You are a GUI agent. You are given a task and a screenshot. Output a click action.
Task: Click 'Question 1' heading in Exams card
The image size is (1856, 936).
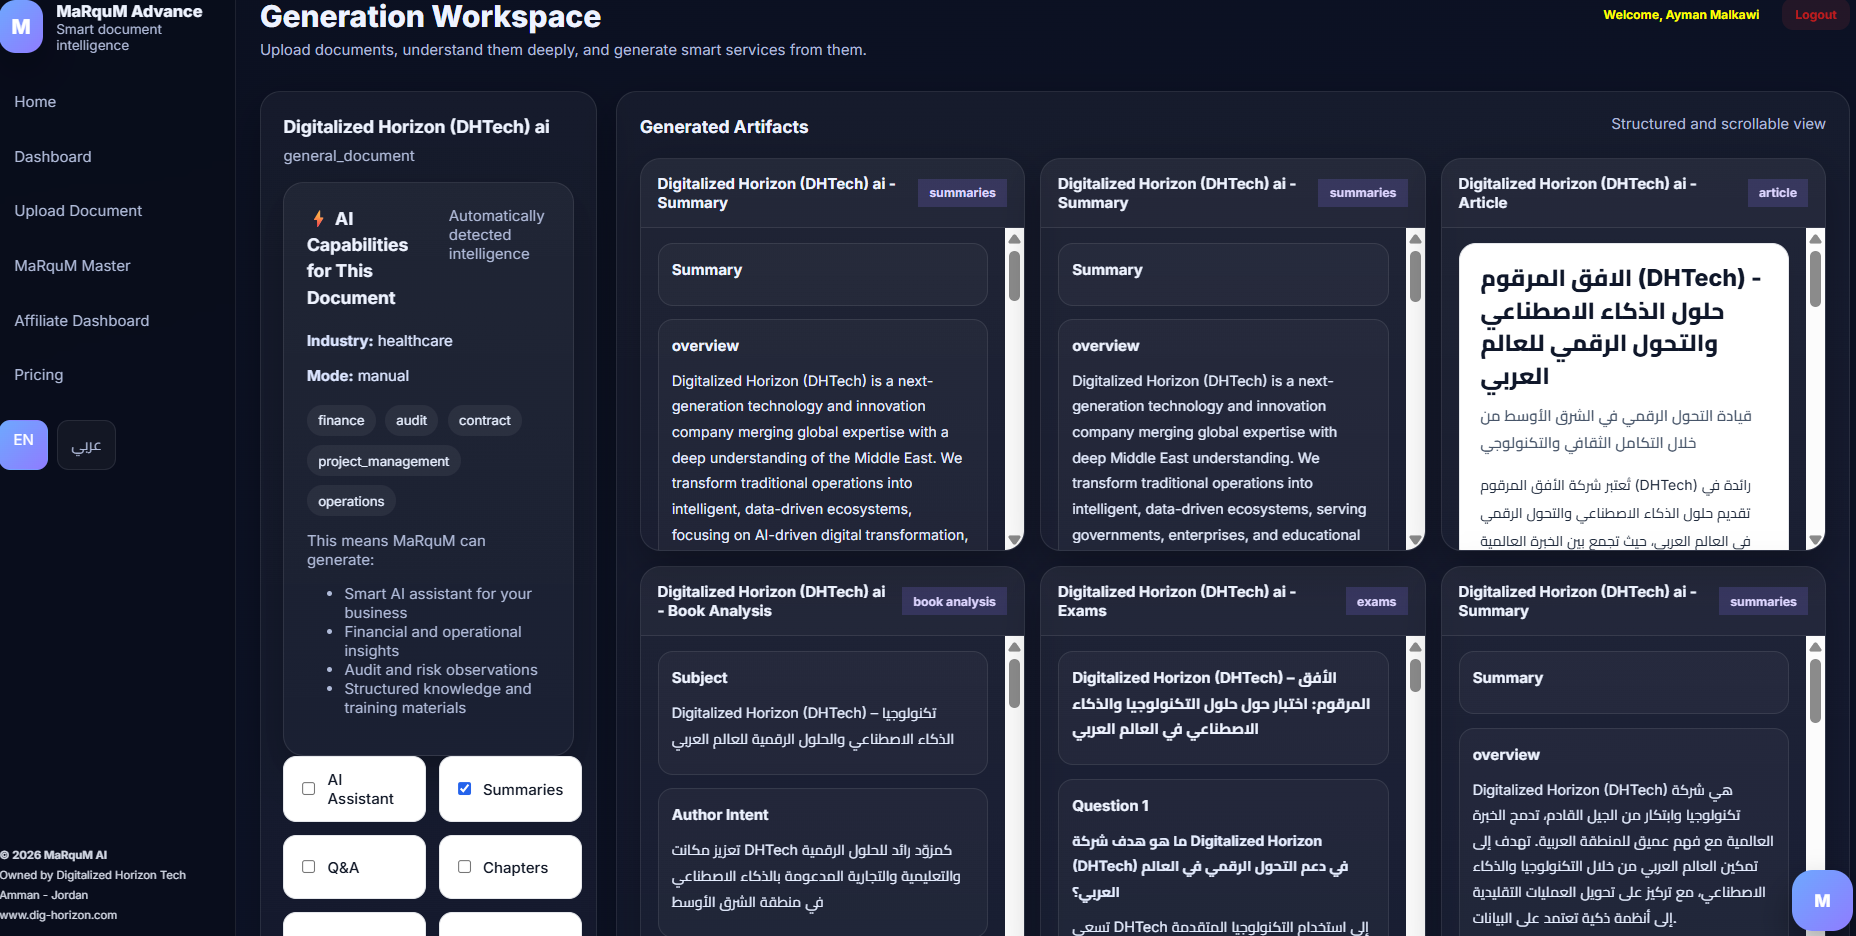[x=1110, y=806]
